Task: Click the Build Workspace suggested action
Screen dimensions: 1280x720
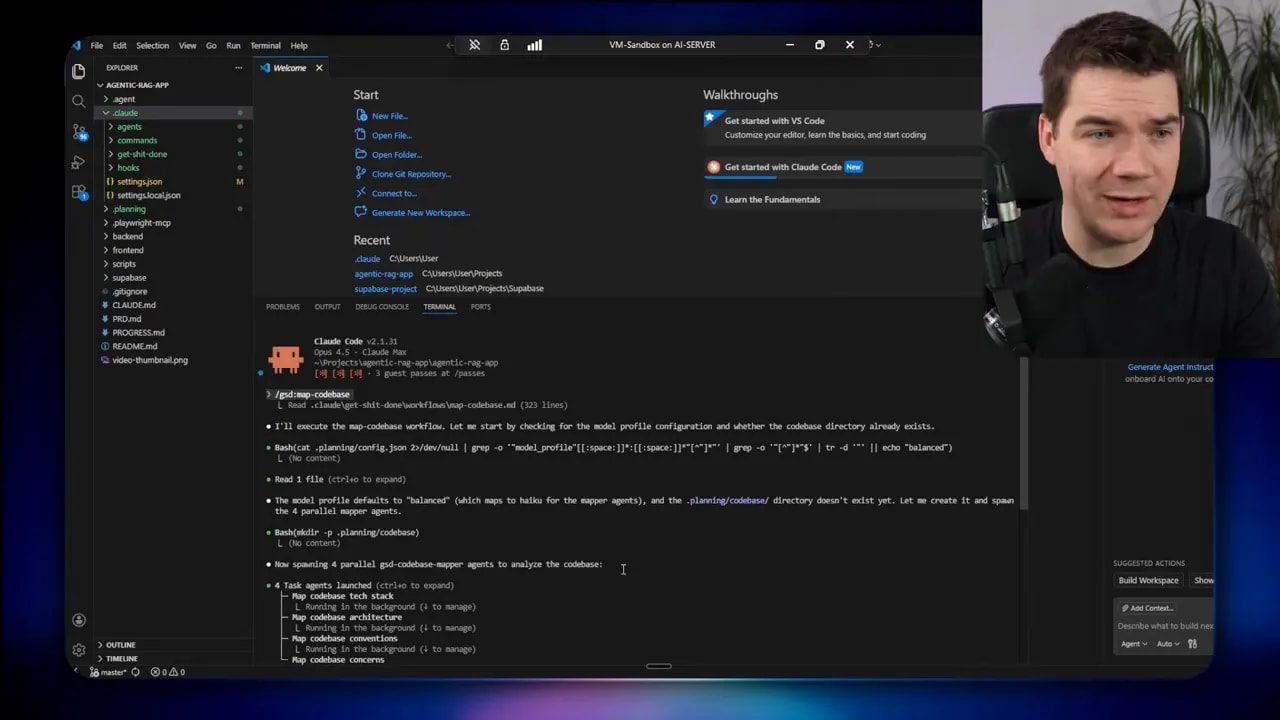Action: [x=1148, y=580]
